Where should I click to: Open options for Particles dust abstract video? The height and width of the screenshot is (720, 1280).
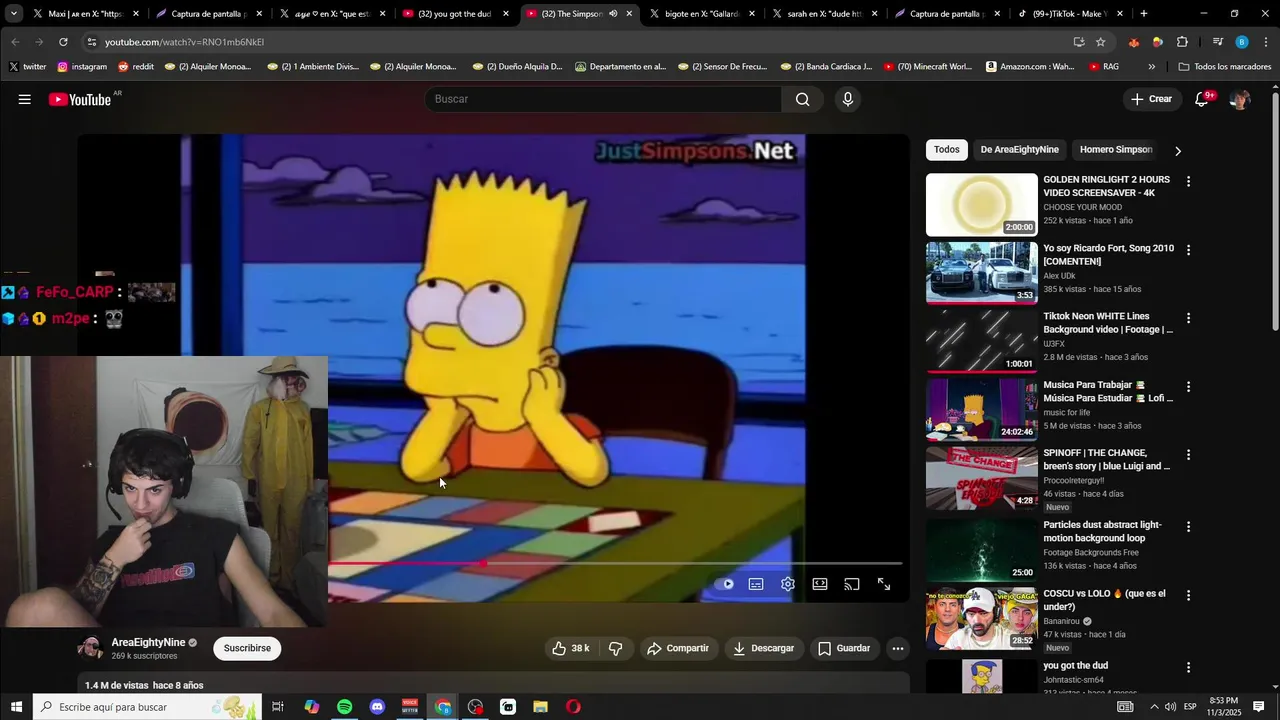(1188, 527)
